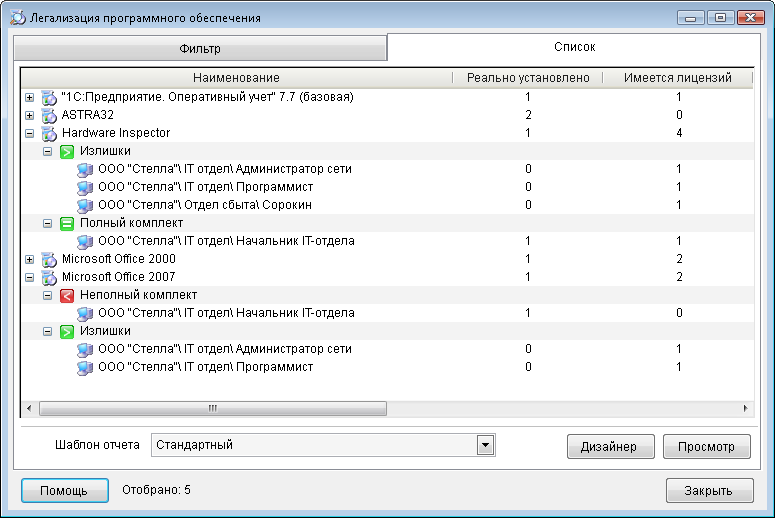The height and width of the screenshot is (518, 775).
Task: Click the installed count 2 for ASTRA32
Action: tap(528, 115)
